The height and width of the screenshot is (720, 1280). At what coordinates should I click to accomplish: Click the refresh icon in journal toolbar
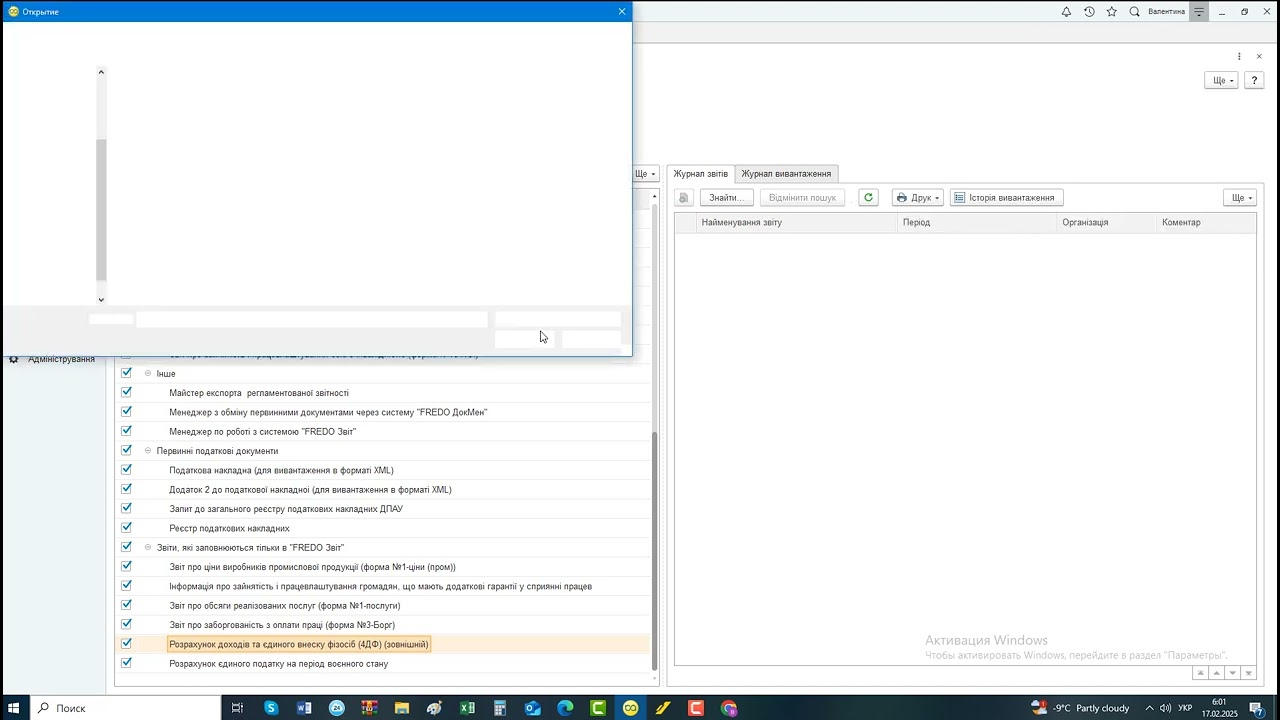tap(868, 198)
